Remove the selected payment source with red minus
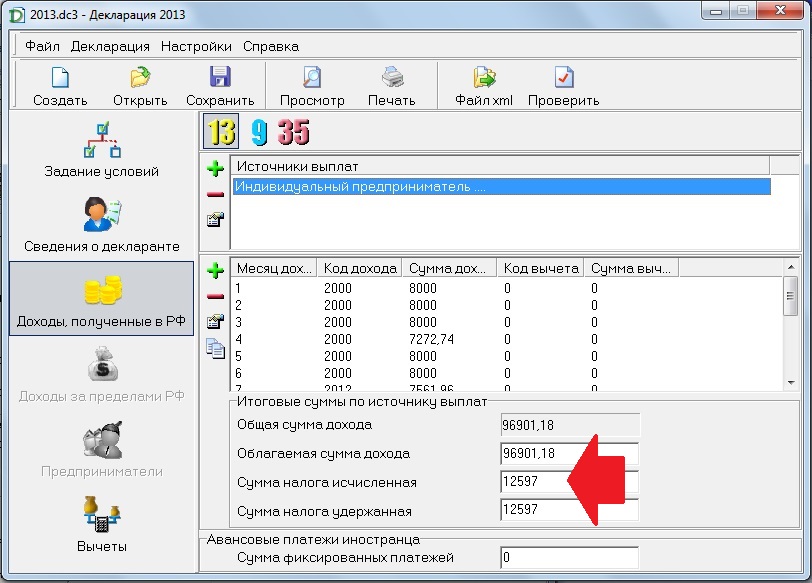 tap(215, 194)
